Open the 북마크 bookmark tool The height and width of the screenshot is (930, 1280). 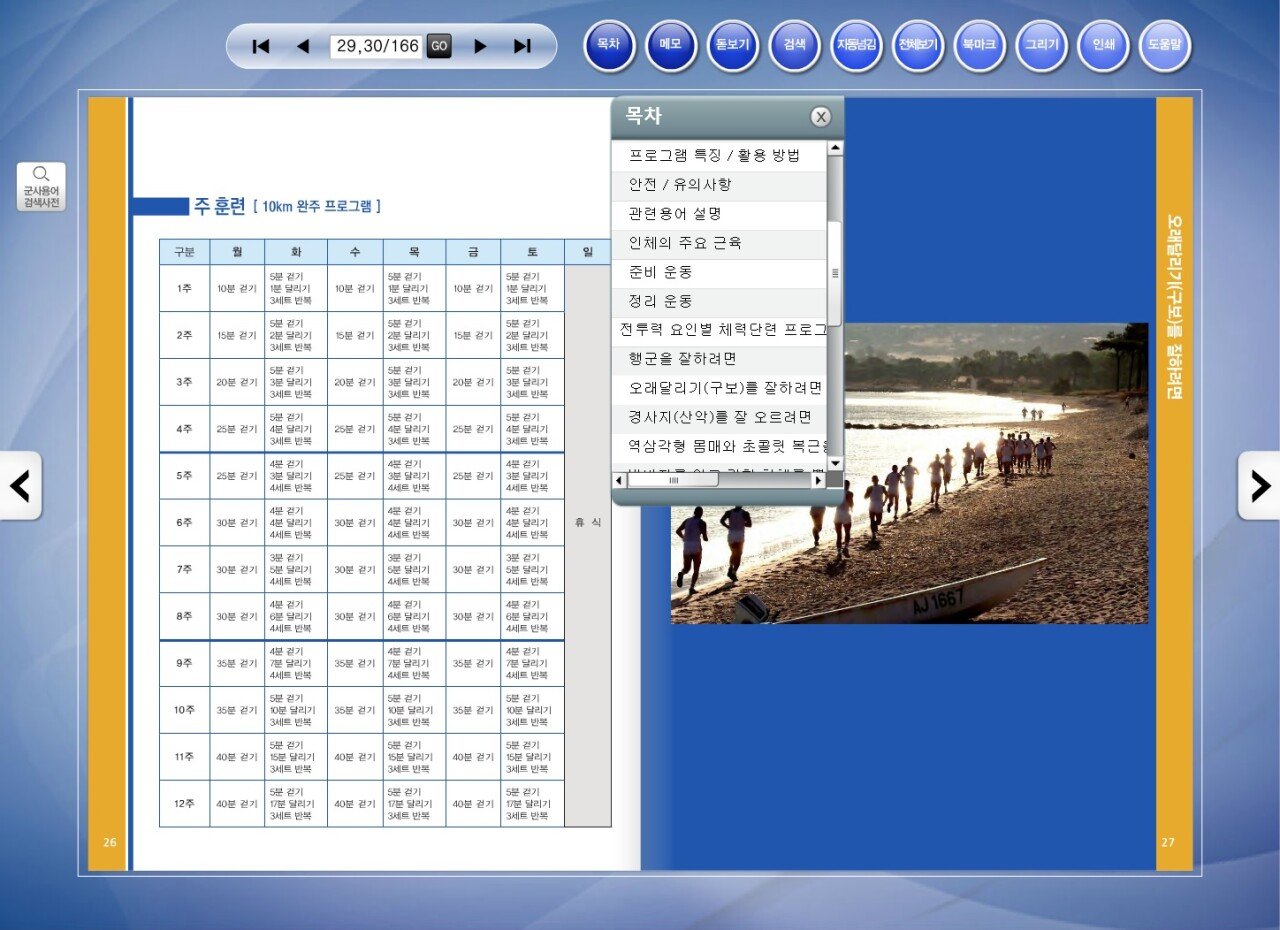point(980,46)
